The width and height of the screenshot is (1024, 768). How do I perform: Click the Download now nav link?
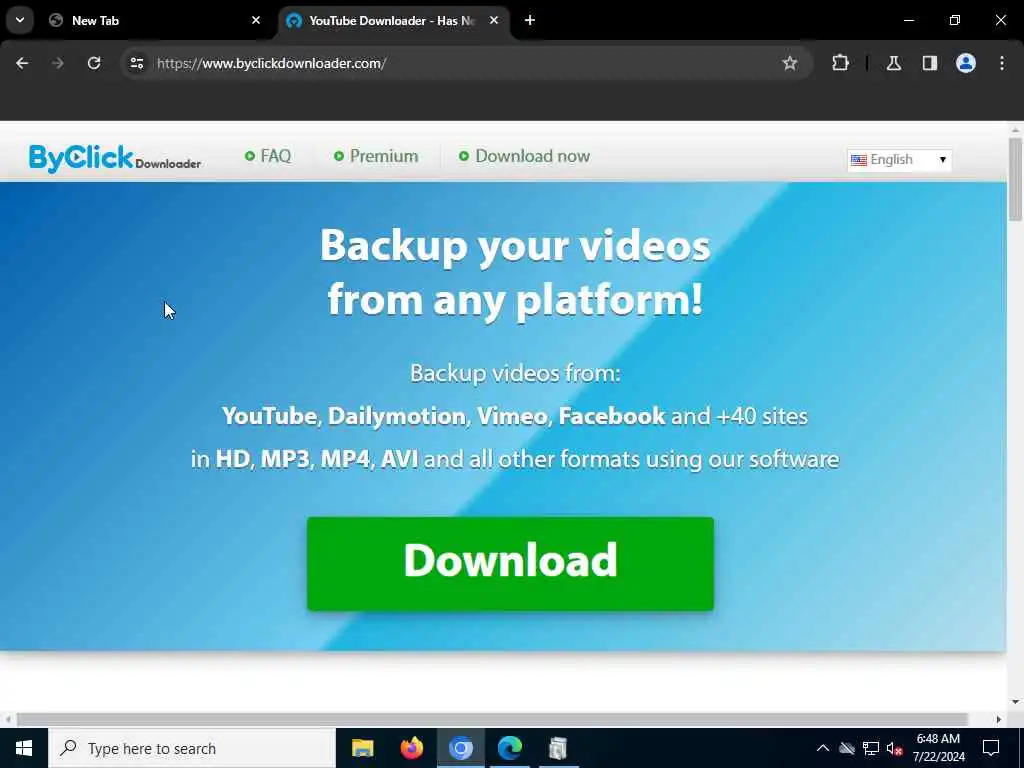(x=524, y=156)
